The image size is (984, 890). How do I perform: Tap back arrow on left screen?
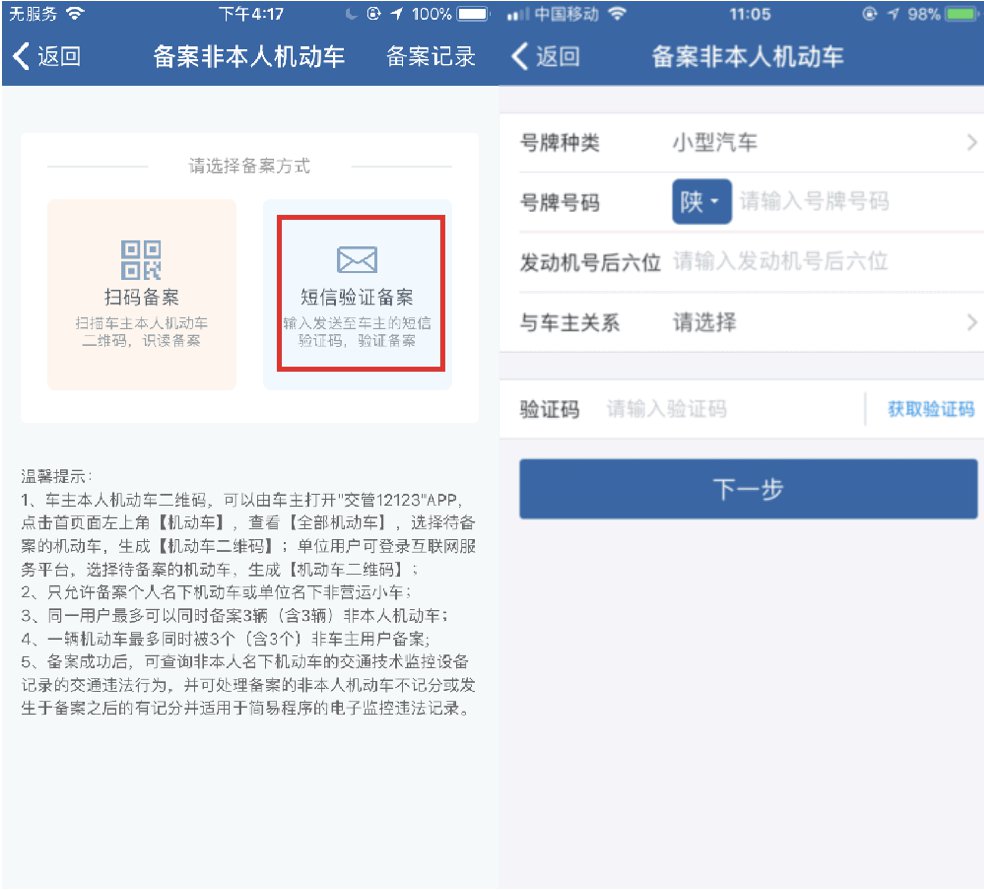coord(21,56)
